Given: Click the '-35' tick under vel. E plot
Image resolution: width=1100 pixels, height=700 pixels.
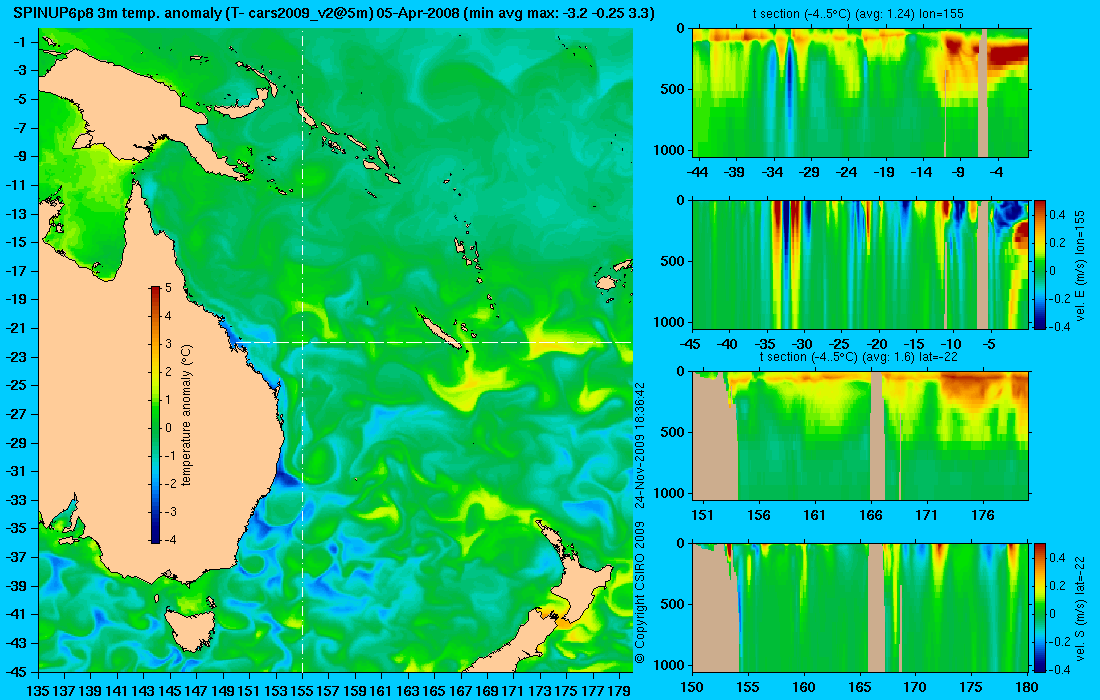Looking at the screenshot, I should coord(765,344).
